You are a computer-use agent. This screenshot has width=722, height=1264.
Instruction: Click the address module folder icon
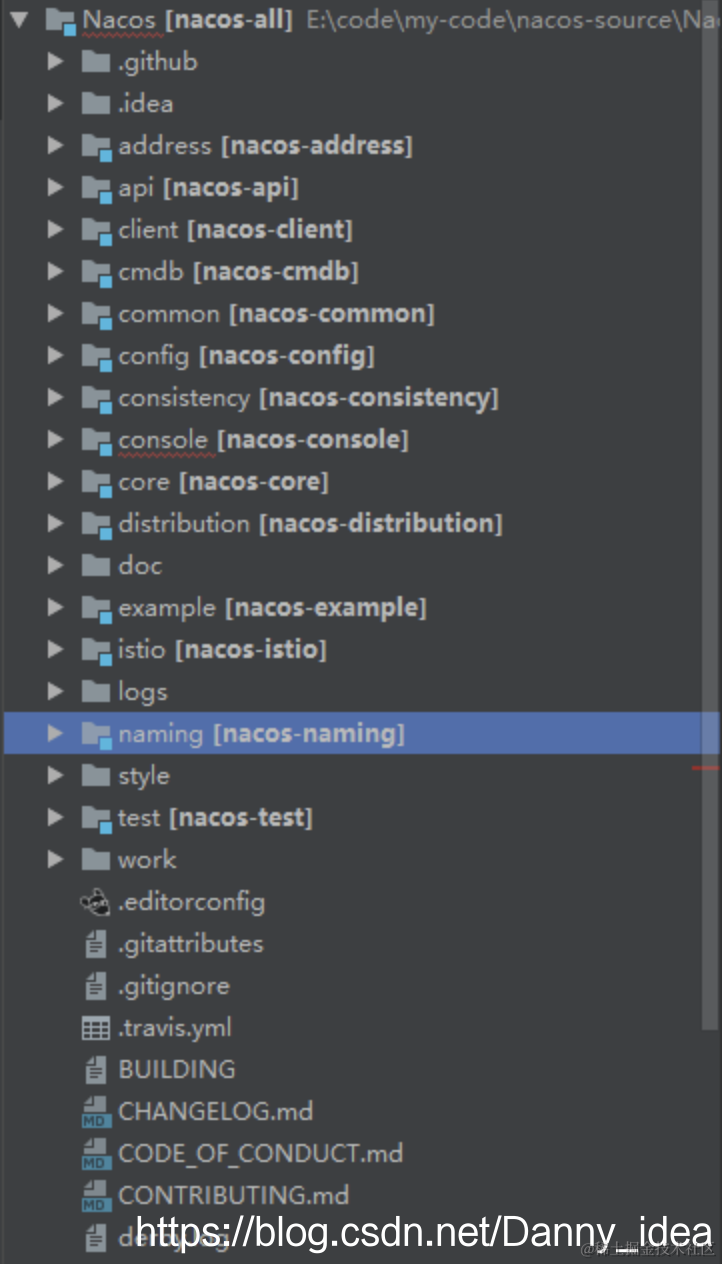tap(96, 146)
